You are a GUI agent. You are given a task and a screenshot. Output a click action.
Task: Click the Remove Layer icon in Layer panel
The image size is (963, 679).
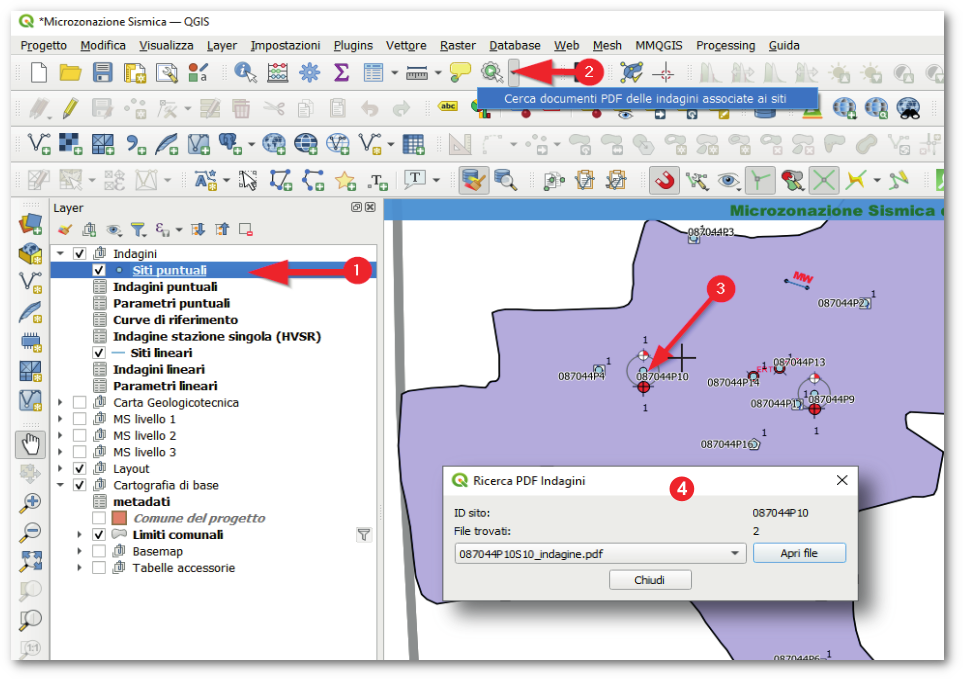(246, 230)
